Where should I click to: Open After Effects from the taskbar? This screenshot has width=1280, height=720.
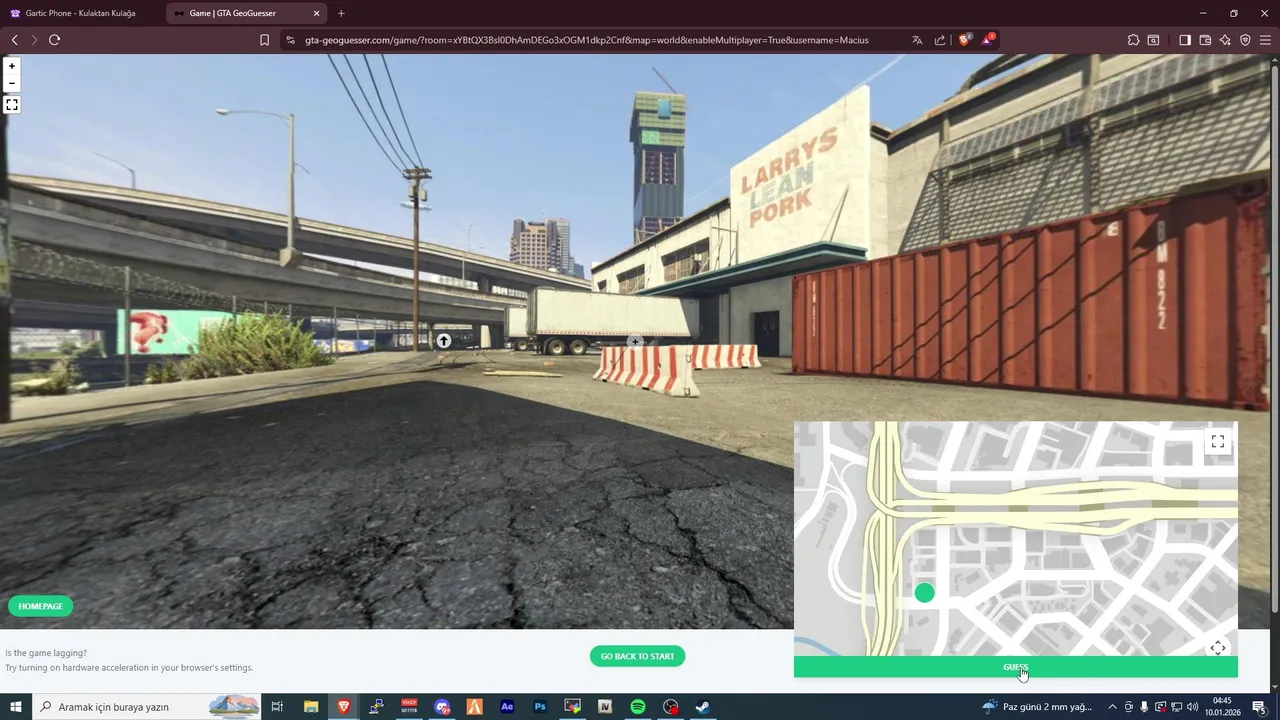point(507,707)
